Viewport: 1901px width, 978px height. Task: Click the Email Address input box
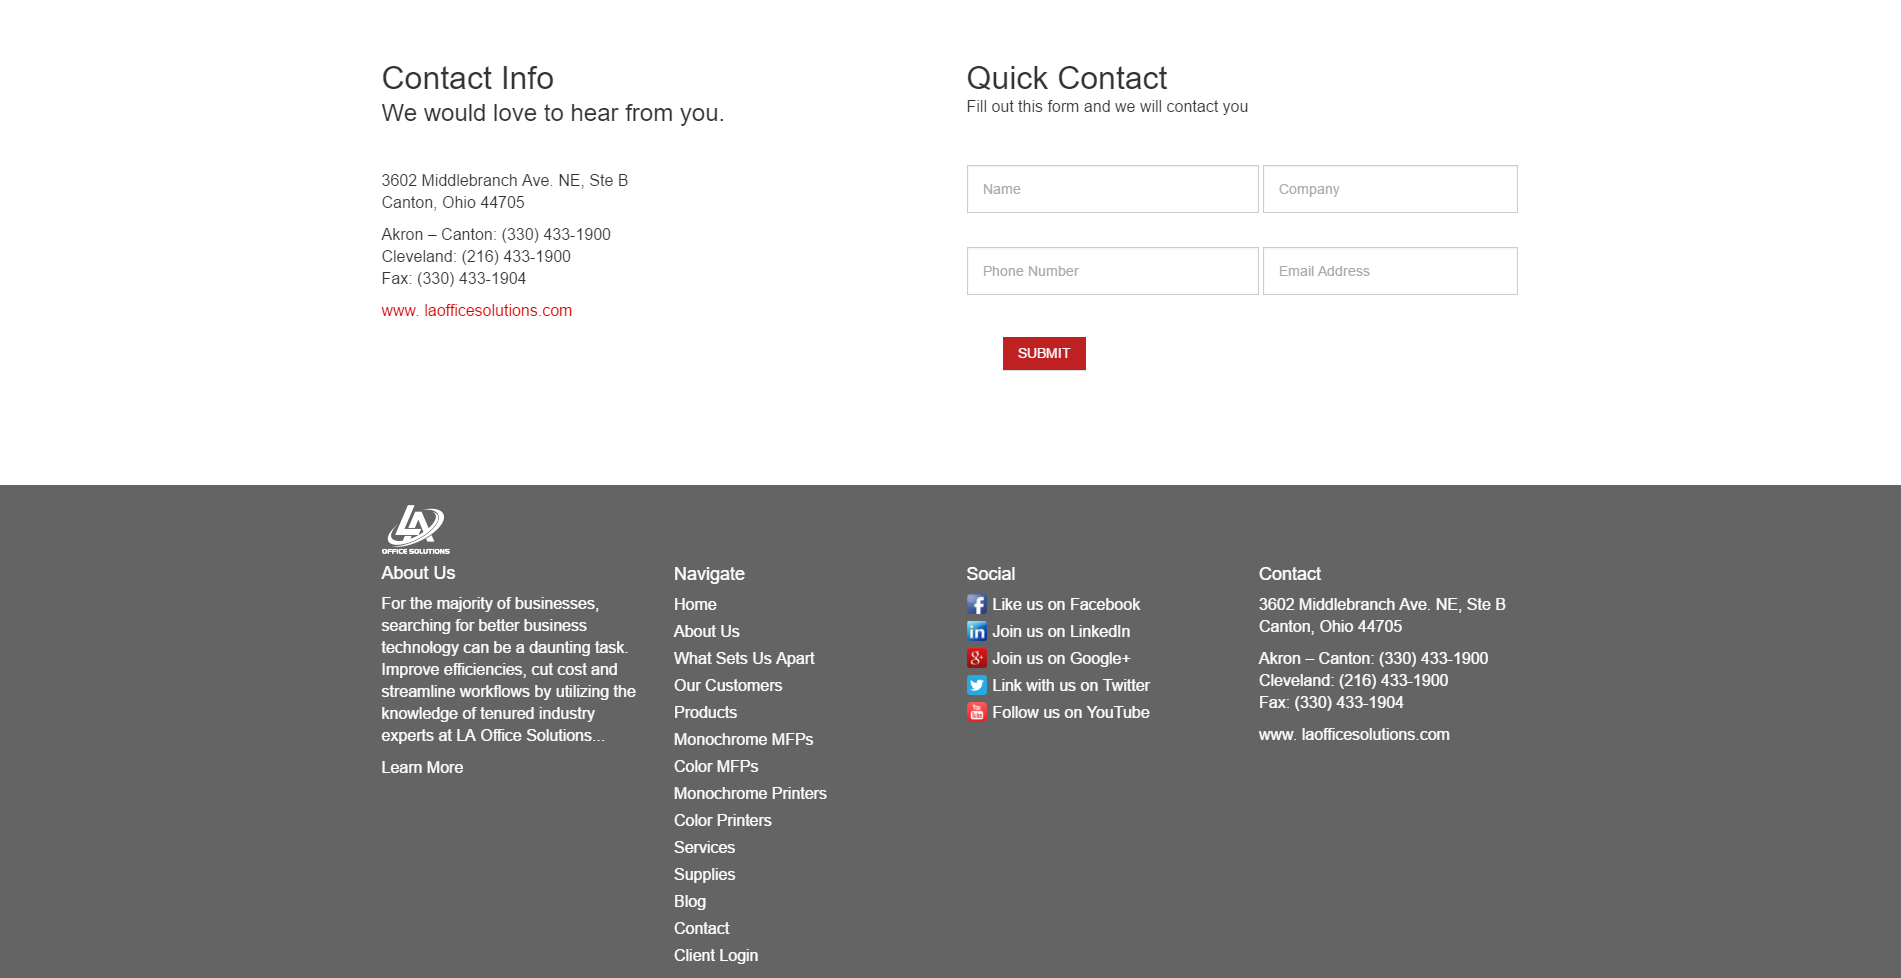click(x=1389, y=271)
